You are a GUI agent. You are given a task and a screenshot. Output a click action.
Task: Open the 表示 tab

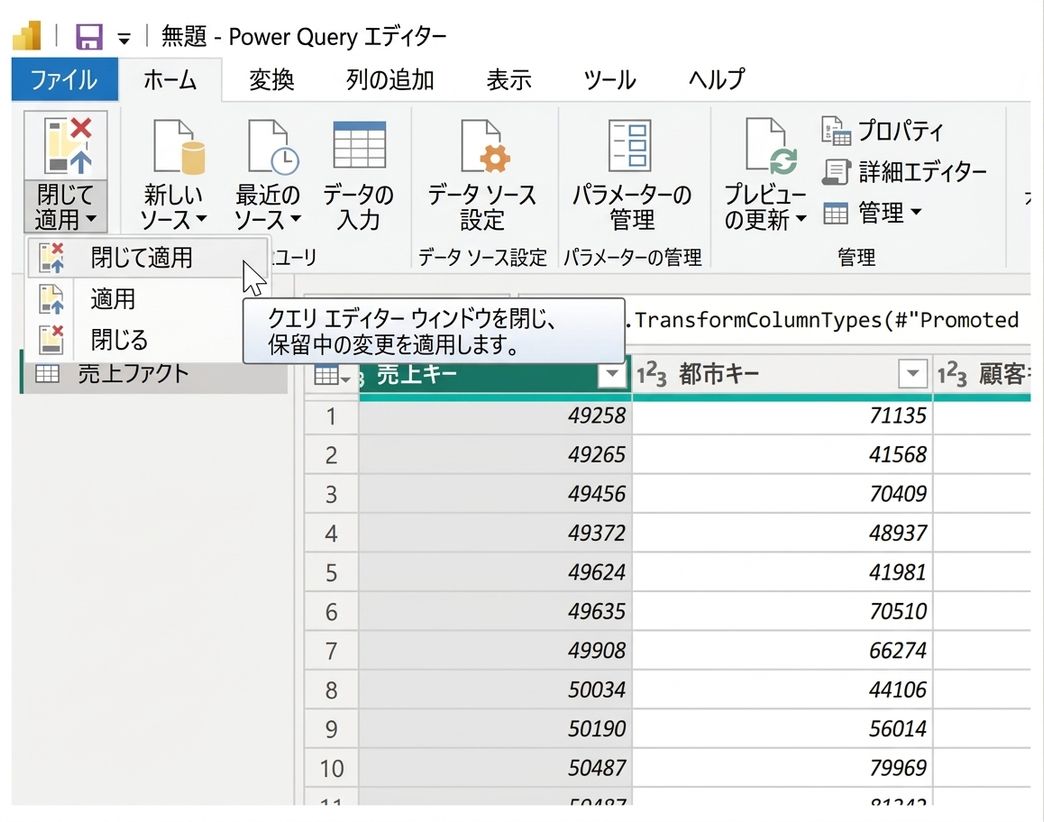pos(509,79)
